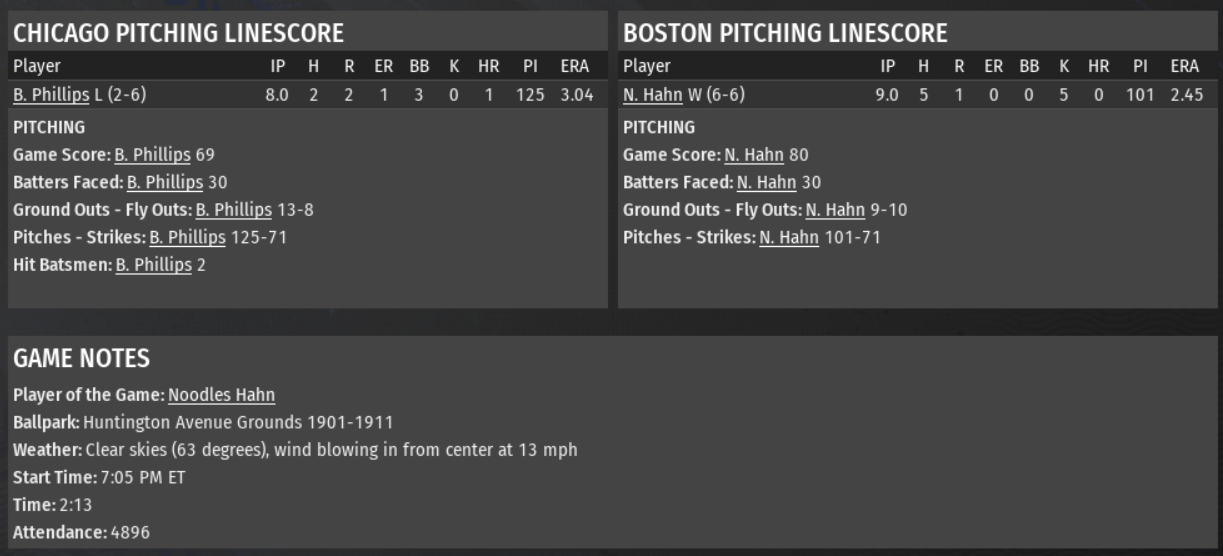Viewport: 1223px width, 556px height.
Task: Click the Boston Pitching Linescore heading
Action: tap(785, 33)
